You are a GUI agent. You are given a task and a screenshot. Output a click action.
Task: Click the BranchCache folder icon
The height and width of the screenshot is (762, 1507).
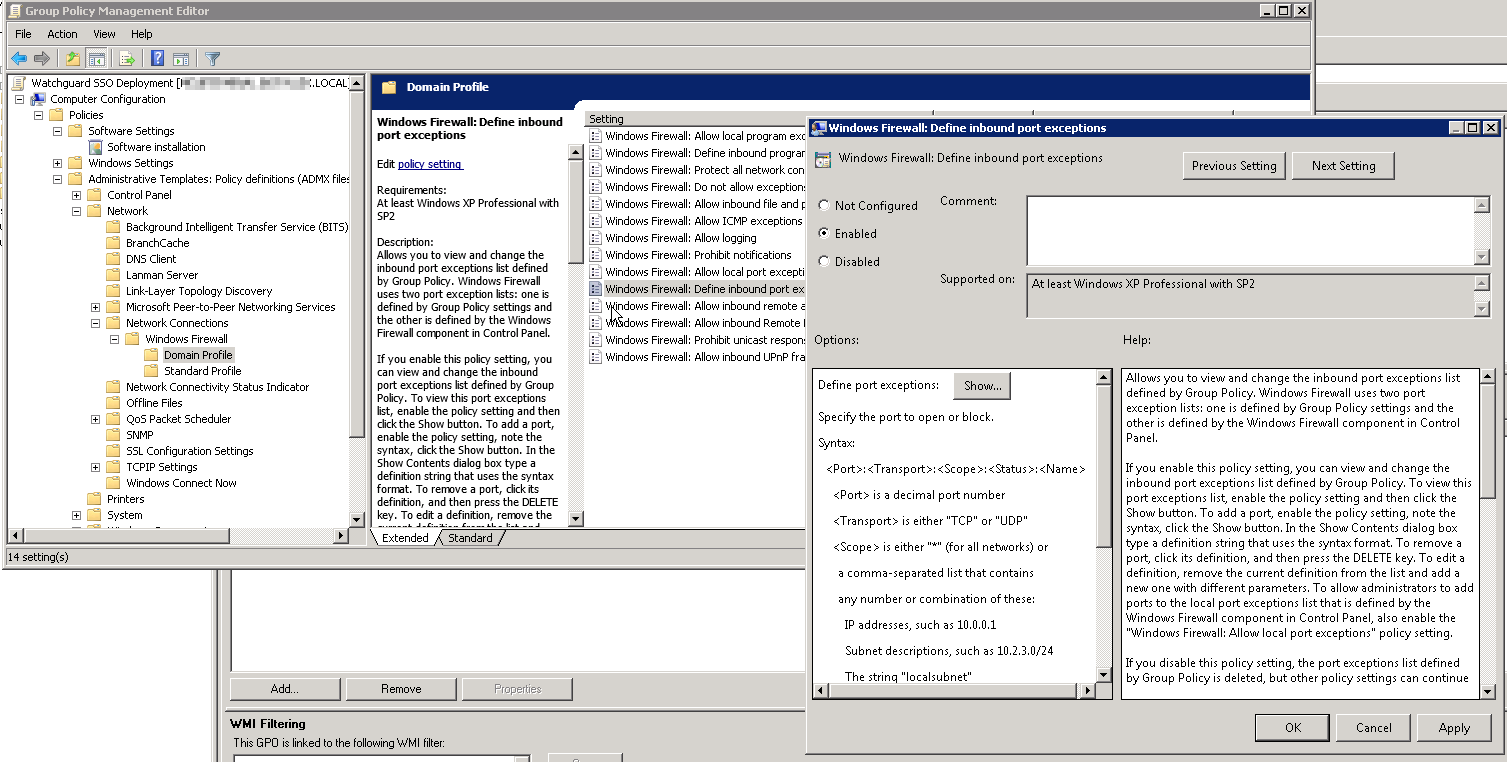coord(113,243)
